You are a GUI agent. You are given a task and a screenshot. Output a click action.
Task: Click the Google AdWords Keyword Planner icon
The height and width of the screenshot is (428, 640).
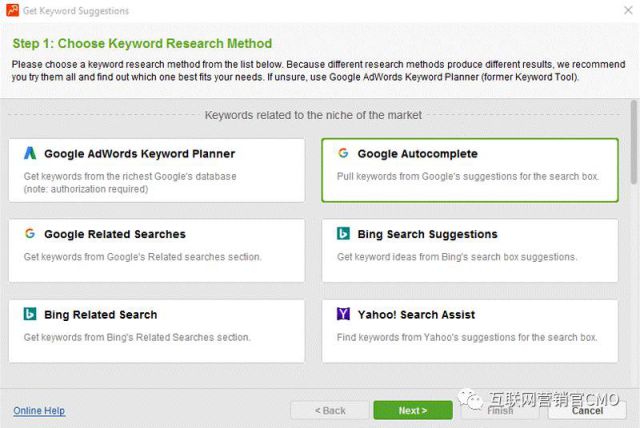point(30,154)
